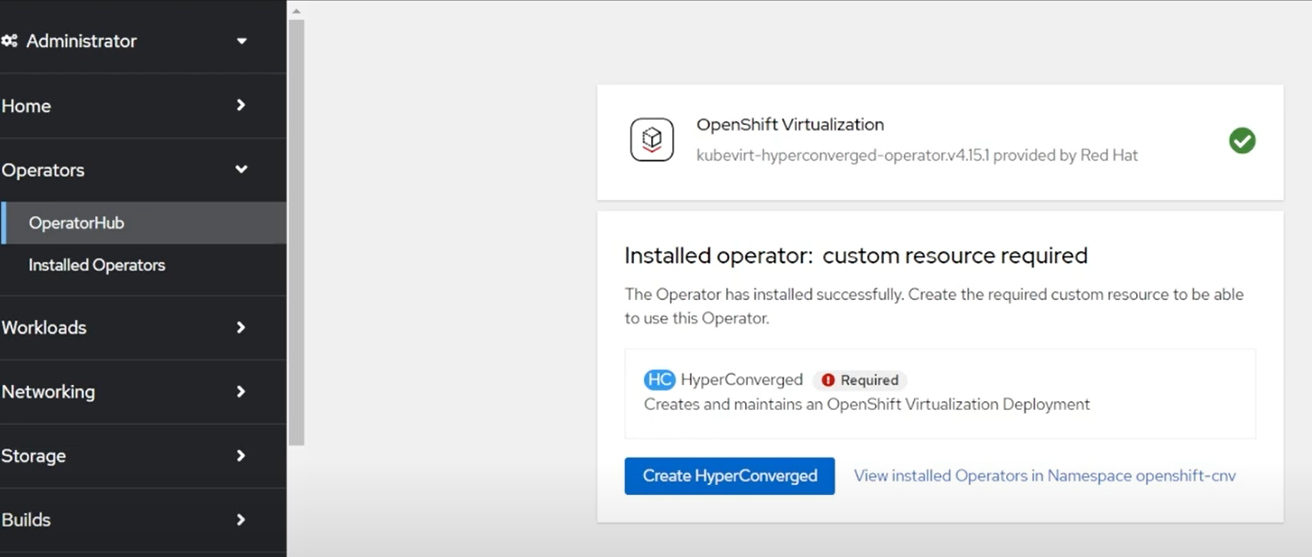
Task: Click the 'Installed operator: custom resource required' heading
Action: click(x=856, y=256)
